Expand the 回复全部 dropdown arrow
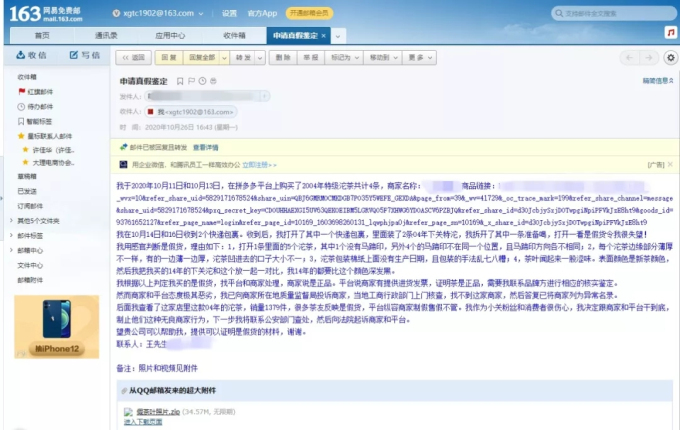 point(224,58)
